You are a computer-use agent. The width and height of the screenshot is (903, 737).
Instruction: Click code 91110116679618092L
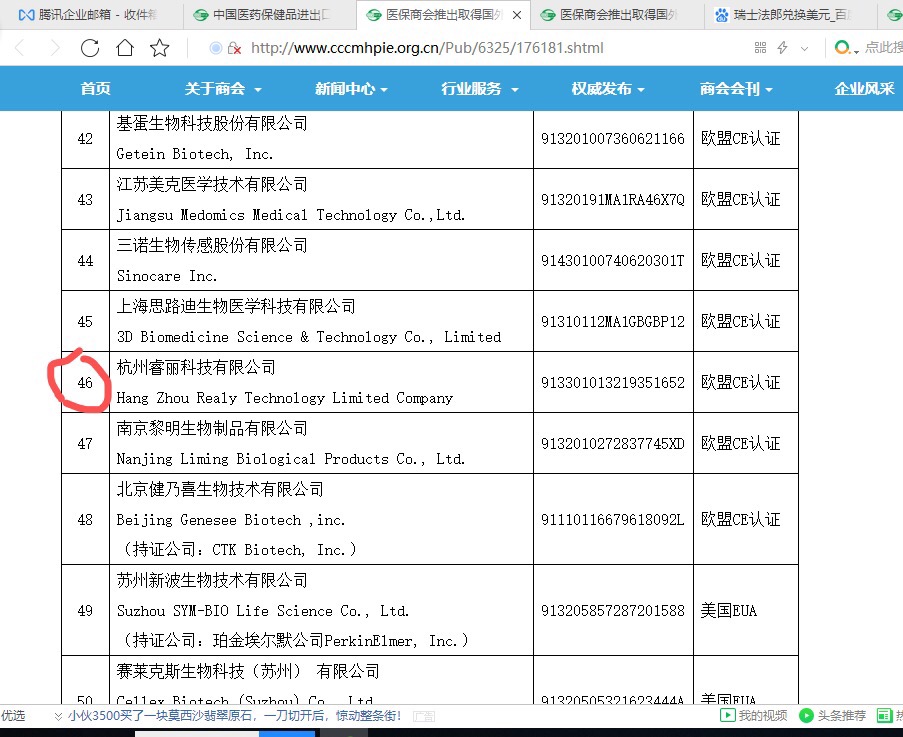pos(613,520)
